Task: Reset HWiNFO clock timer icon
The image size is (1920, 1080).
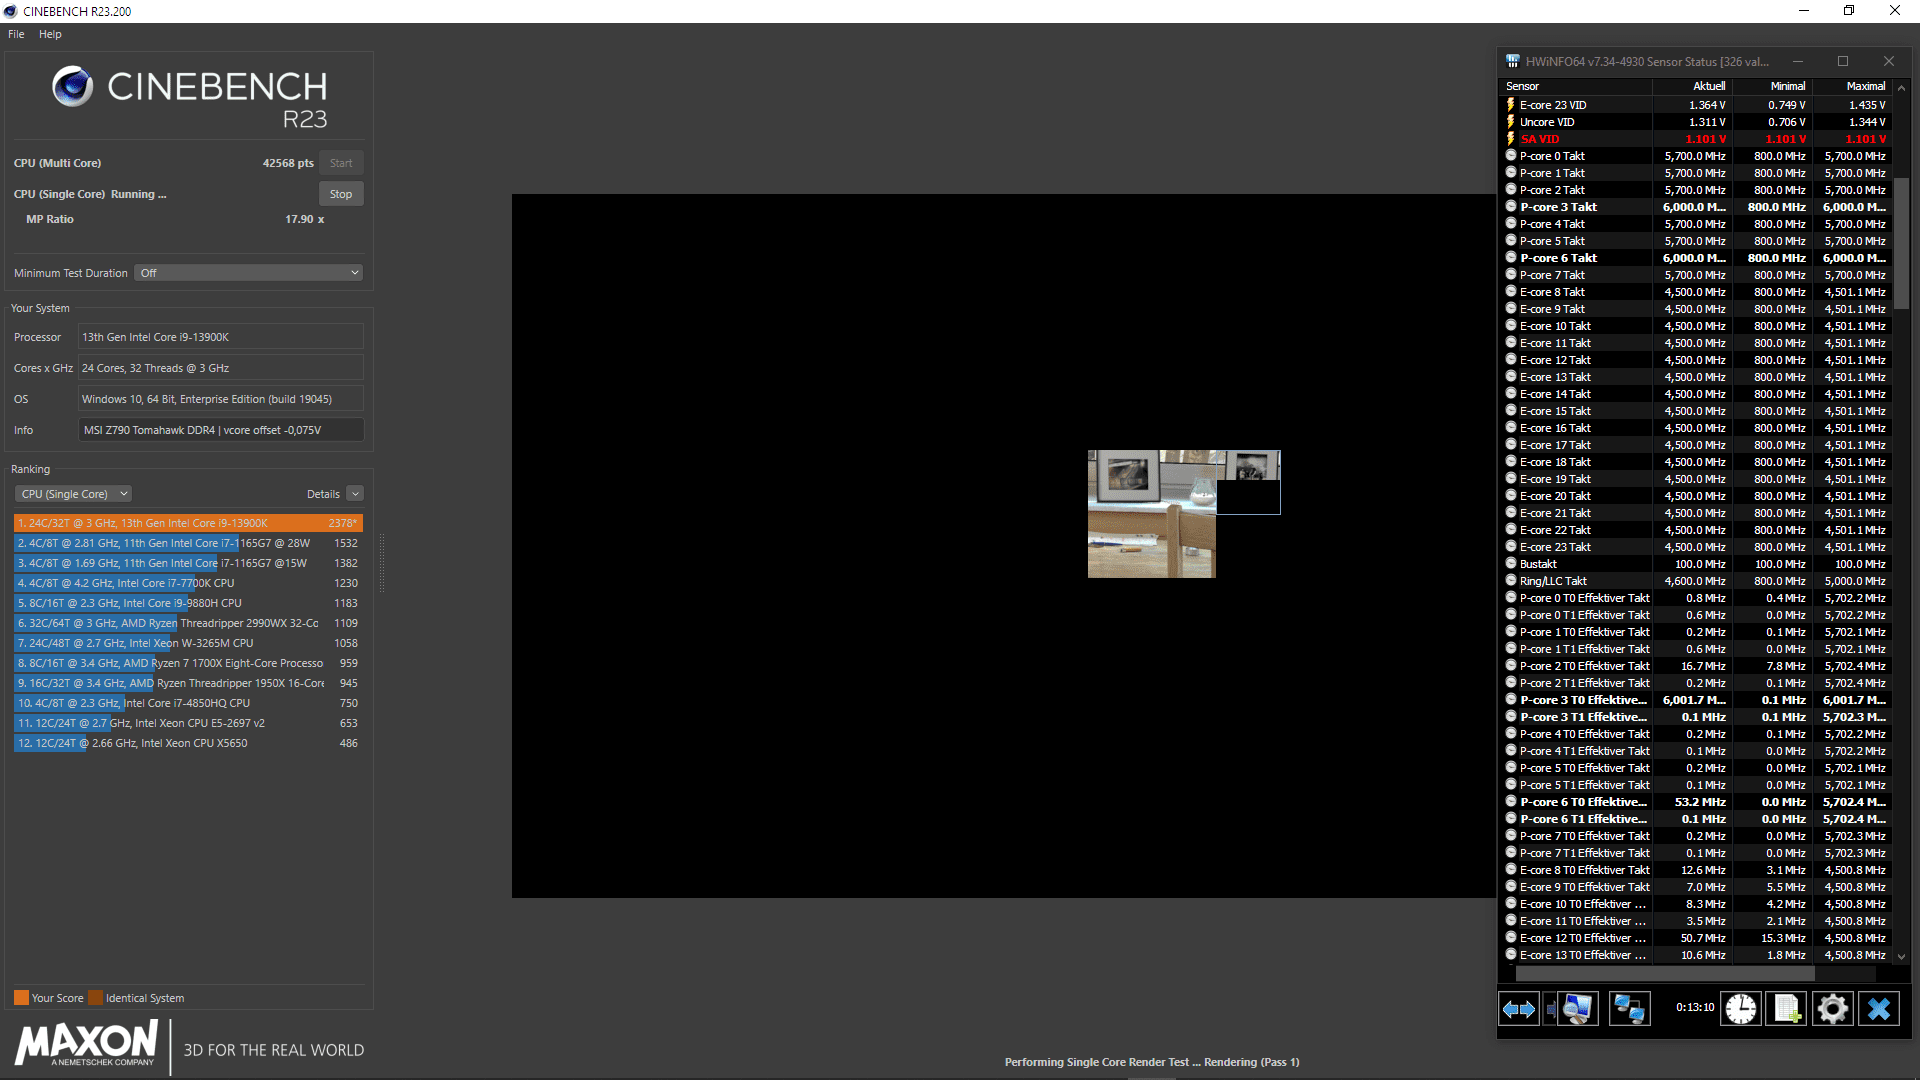Action: (1741, 1009)
